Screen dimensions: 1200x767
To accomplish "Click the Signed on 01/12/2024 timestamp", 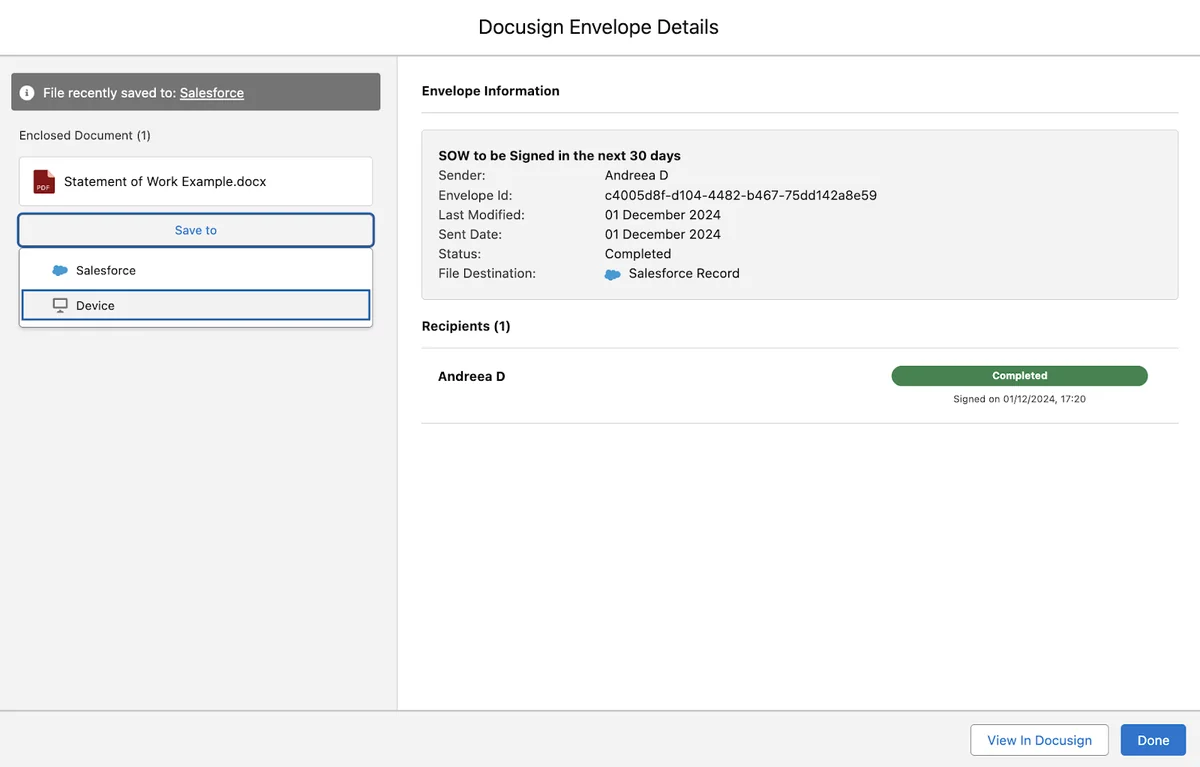I will [x=1020, y=399].
